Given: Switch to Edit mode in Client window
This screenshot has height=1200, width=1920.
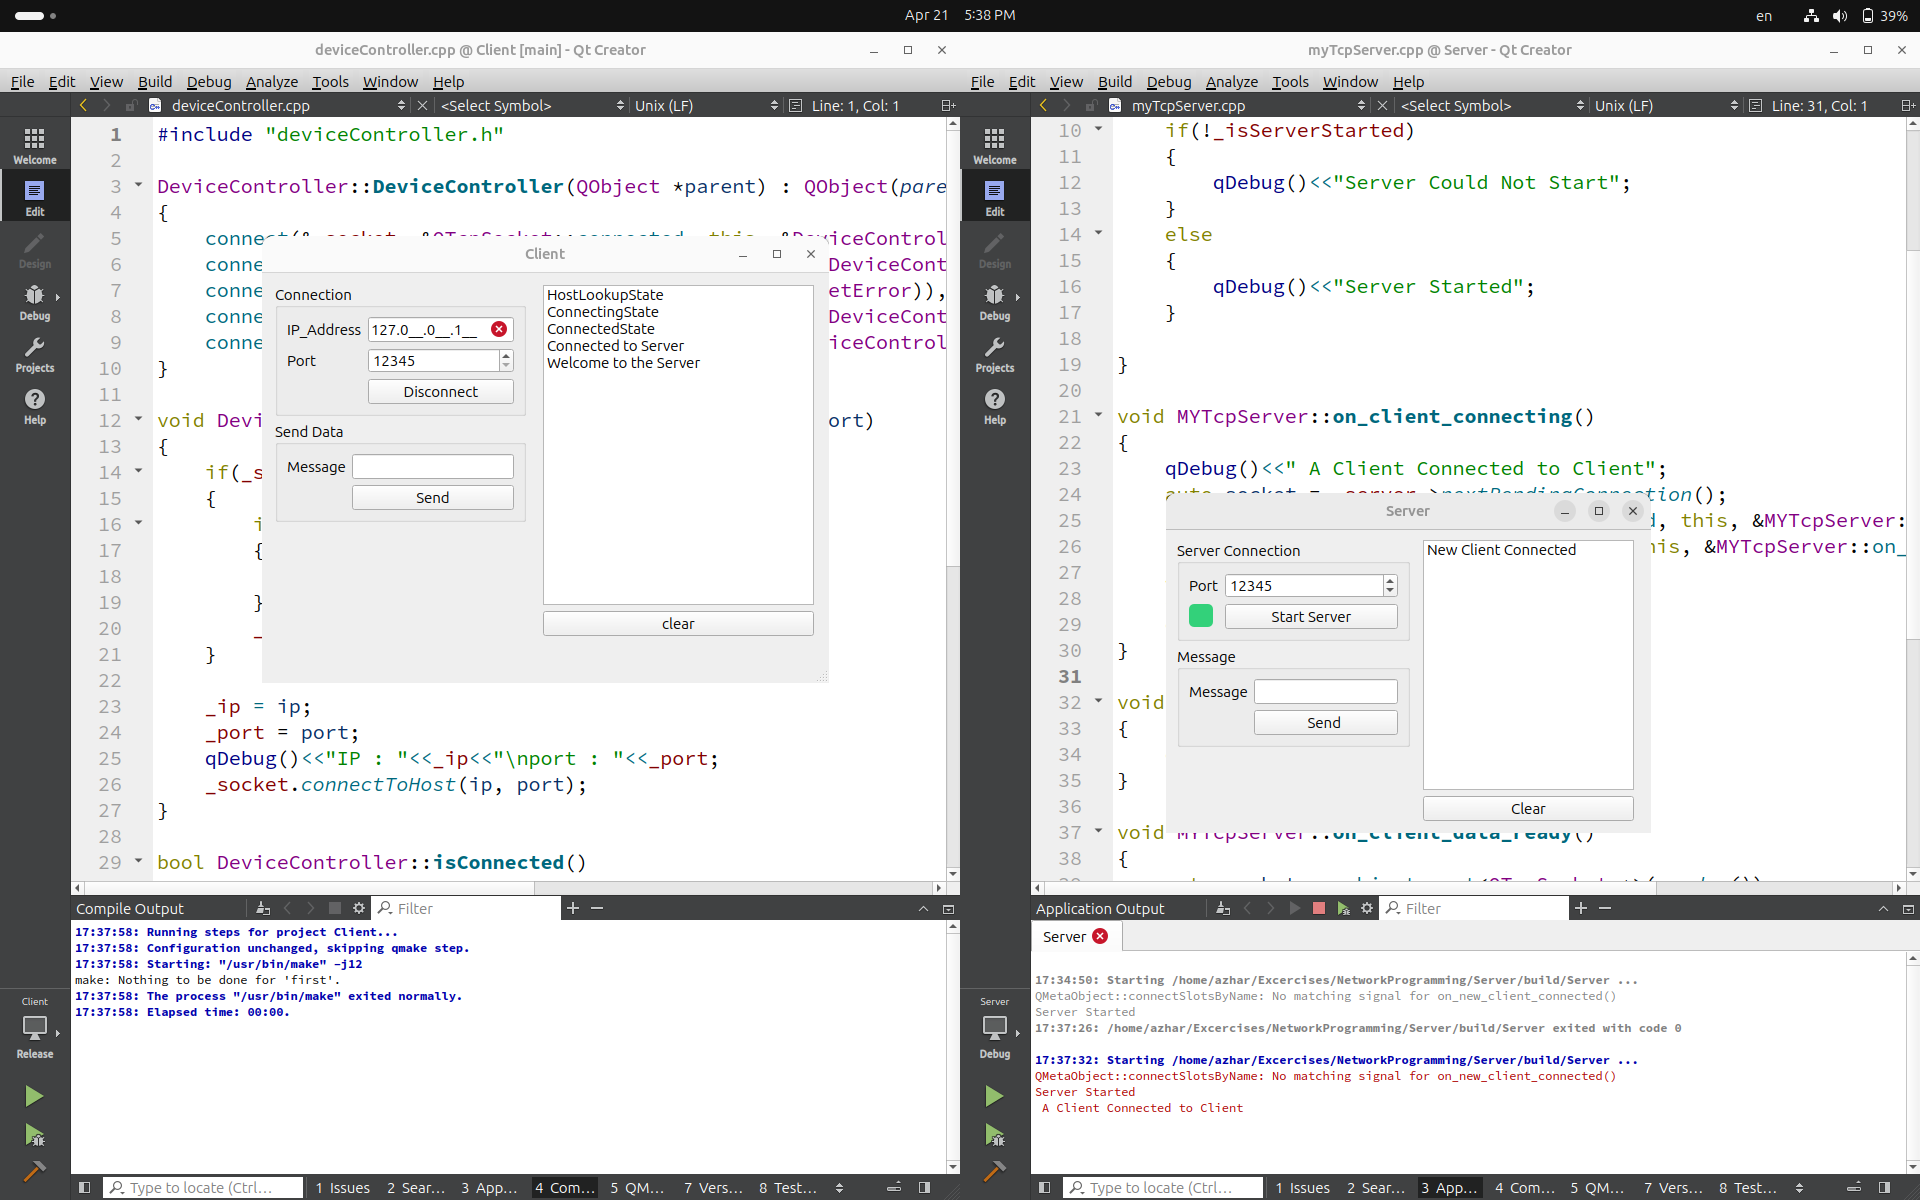Looking at the screenshot, I should [35, 198].
